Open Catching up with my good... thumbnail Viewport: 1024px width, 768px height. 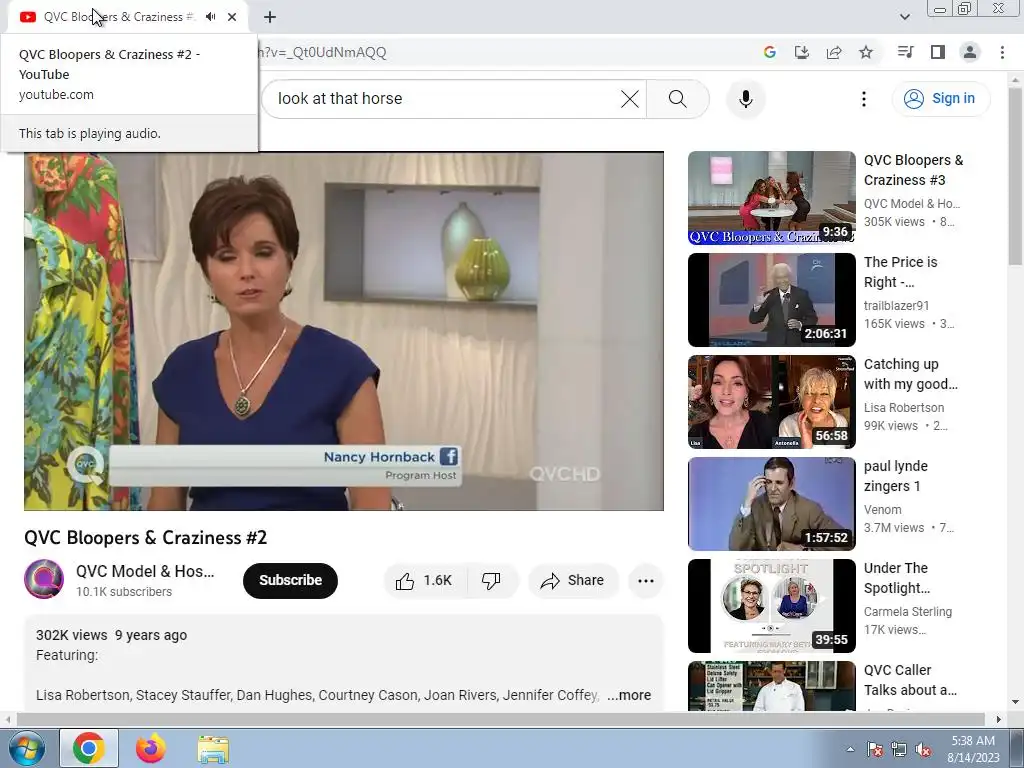click(771, 402)
